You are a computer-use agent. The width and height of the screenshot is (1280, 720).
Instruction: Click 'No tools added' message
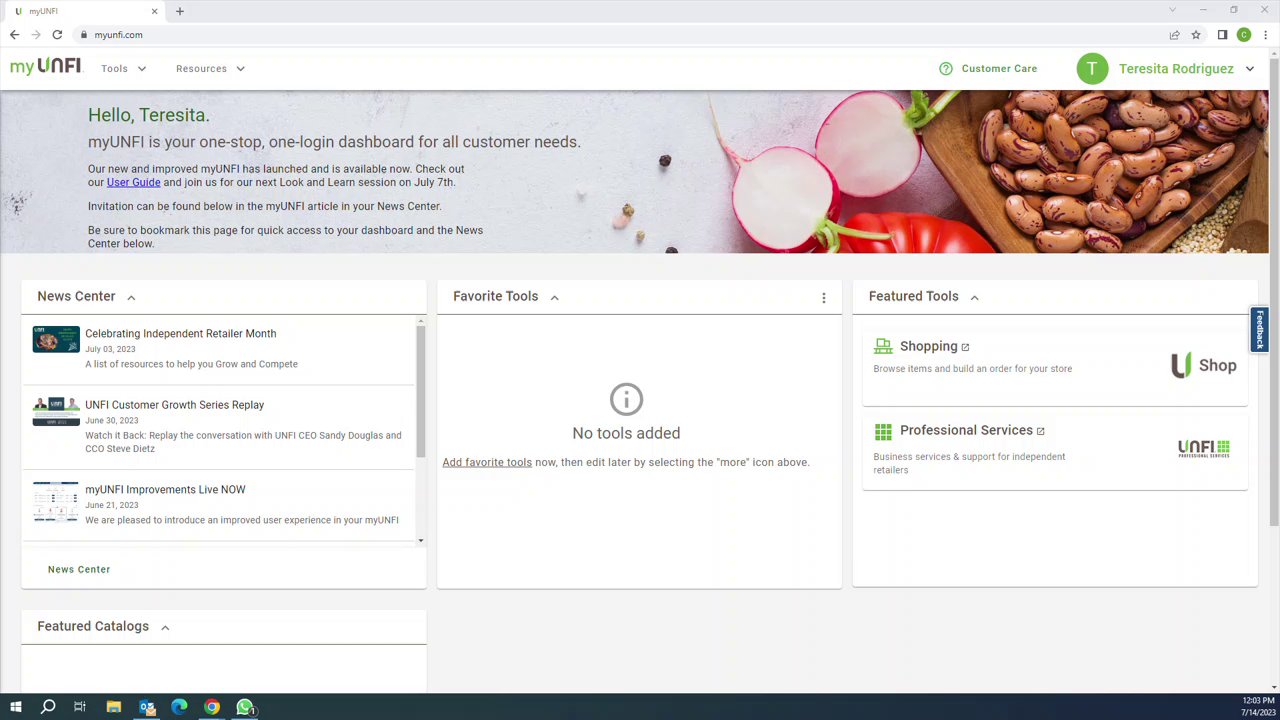tap(626, 433)
